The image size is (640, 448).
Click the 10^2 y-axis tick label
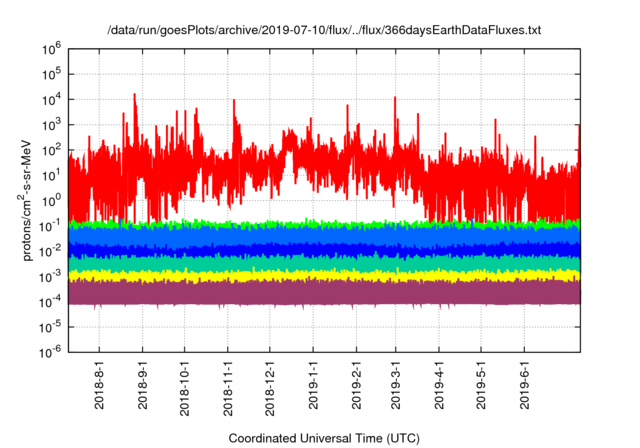(x=51, y=151)
